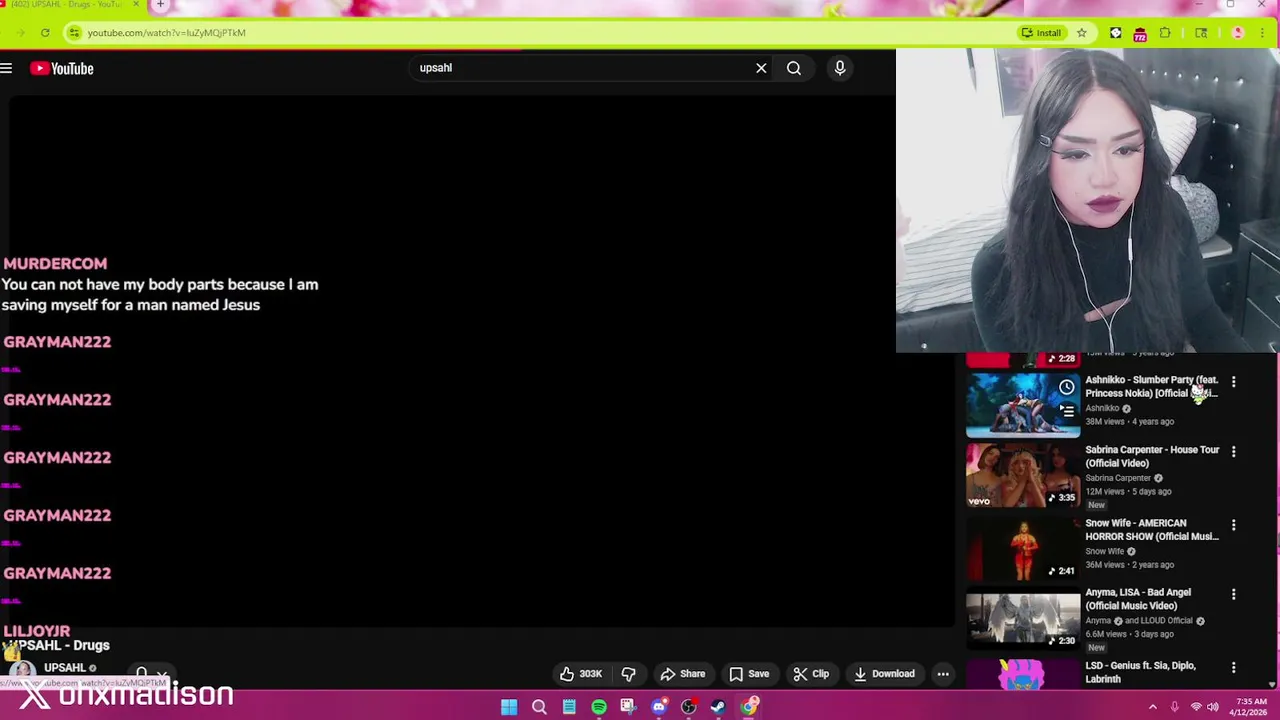The image size is (1280, 720).
Task: Open the red extension with 772 badge
Action: coord(1140,34)
